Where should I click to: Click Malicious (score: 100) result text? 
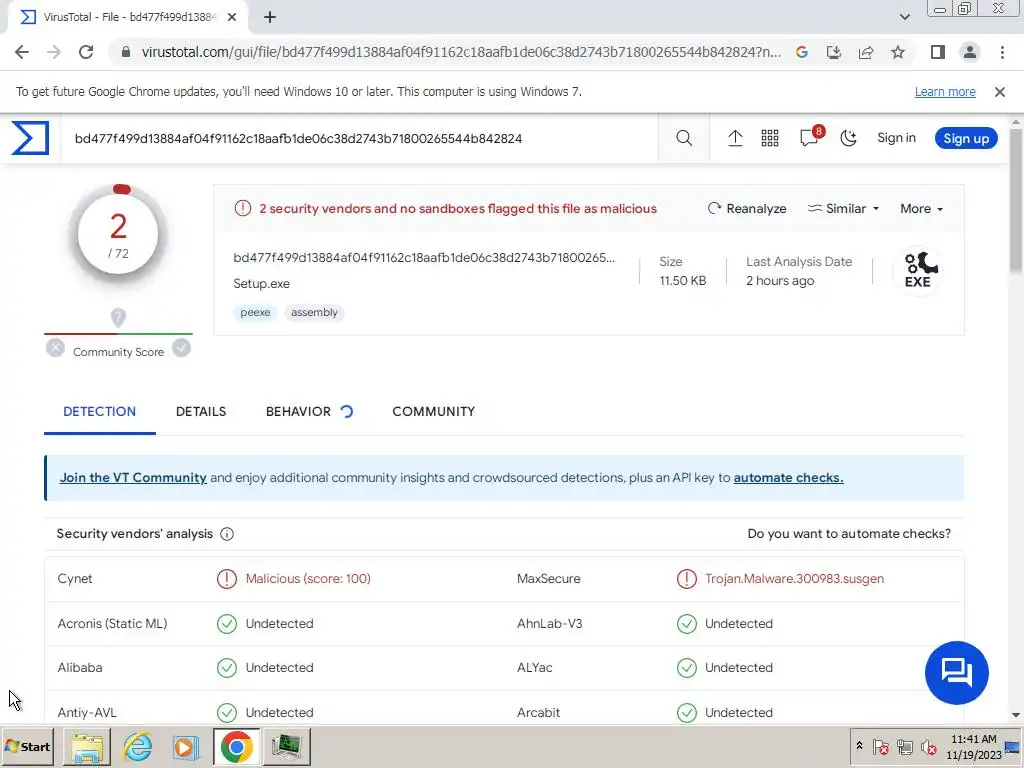pos(308,579)
